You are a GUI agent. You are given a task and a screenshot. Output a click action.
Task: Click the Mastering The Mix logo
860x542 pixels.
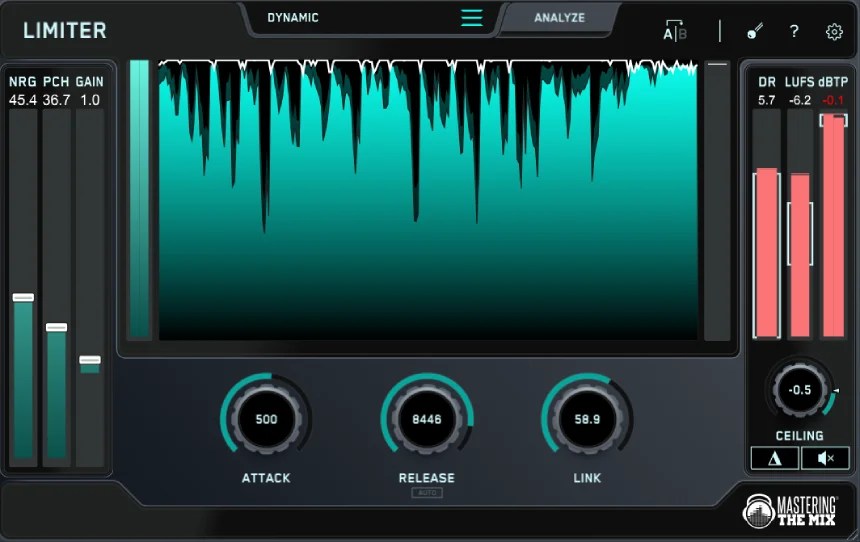790,510
